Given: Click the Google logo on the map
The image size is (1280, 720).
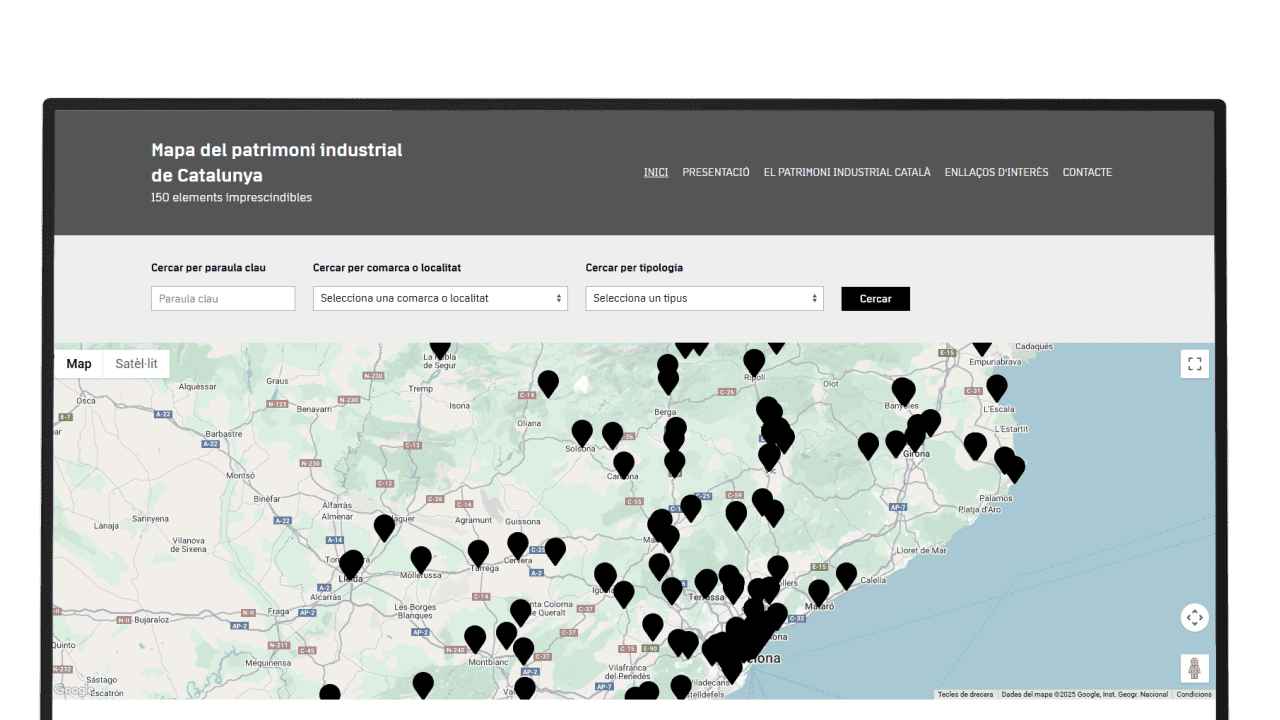Looking at the screenshot, I should (72, 690).
